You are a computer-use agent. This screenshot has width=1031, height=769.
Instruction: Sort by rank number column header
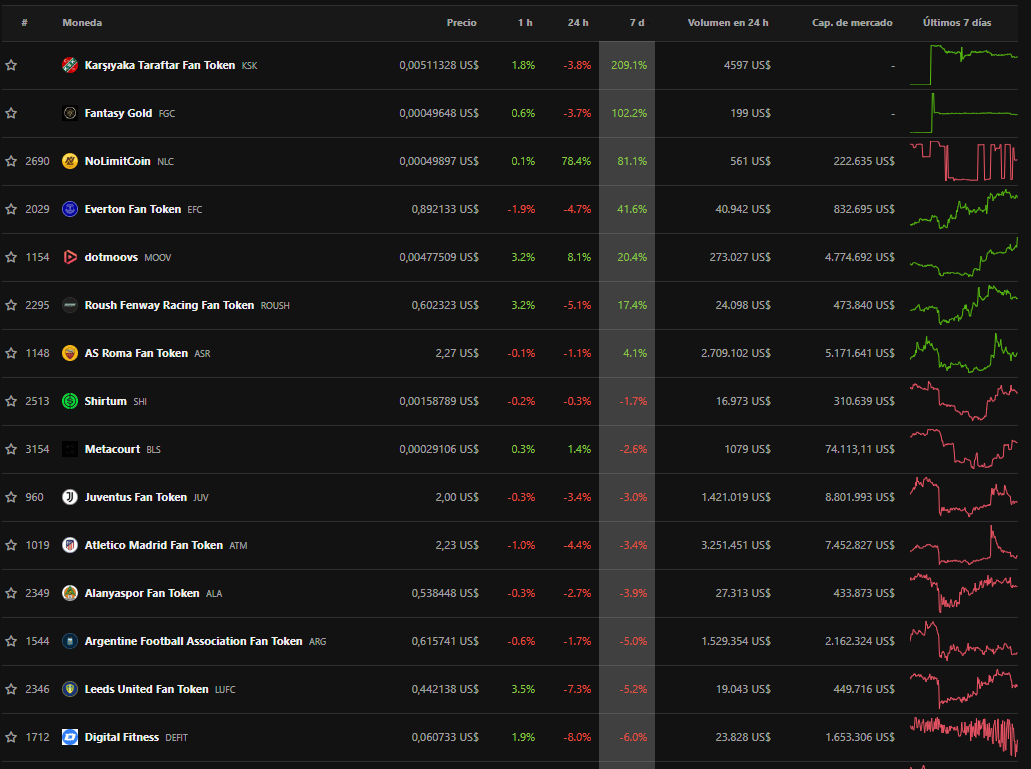[x=24, y=22]
